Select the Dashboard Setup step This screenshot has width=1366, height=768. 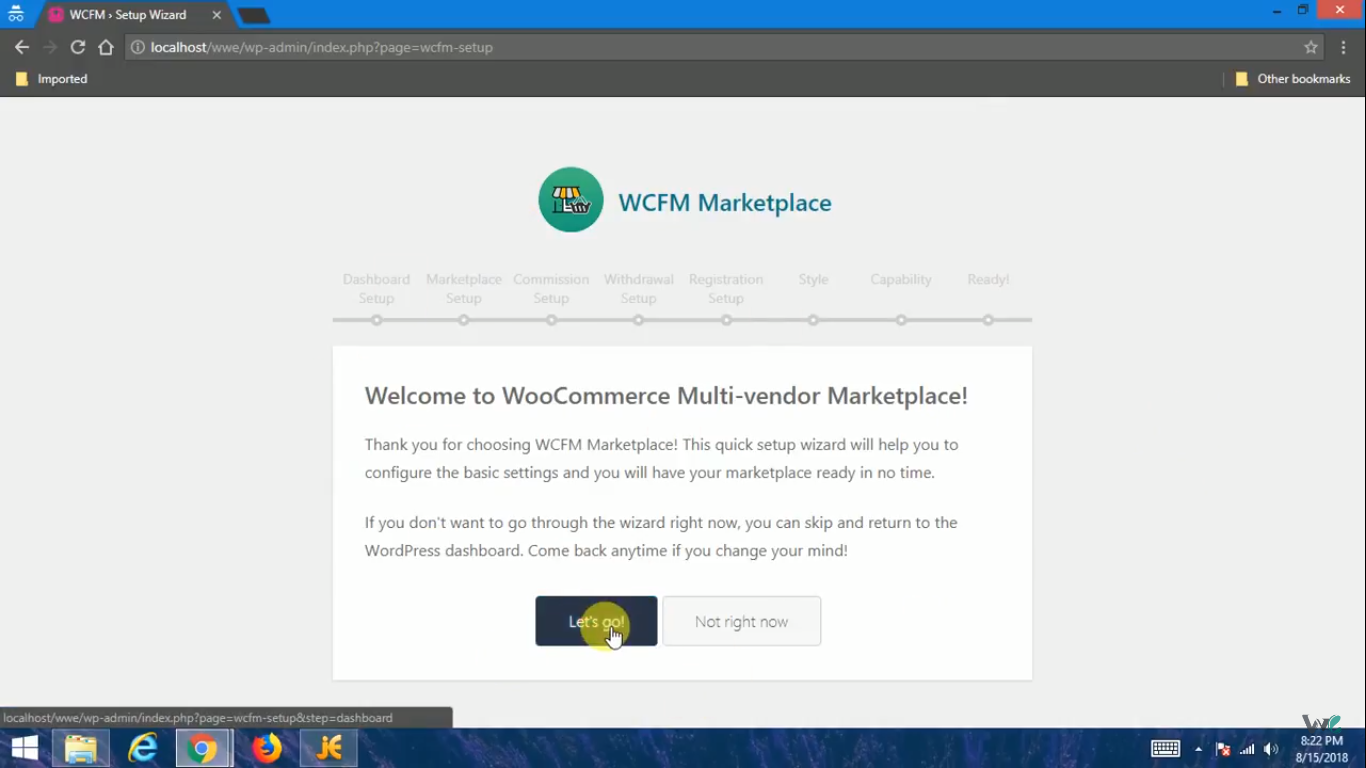pyautogui.click(x=376, y=288)
